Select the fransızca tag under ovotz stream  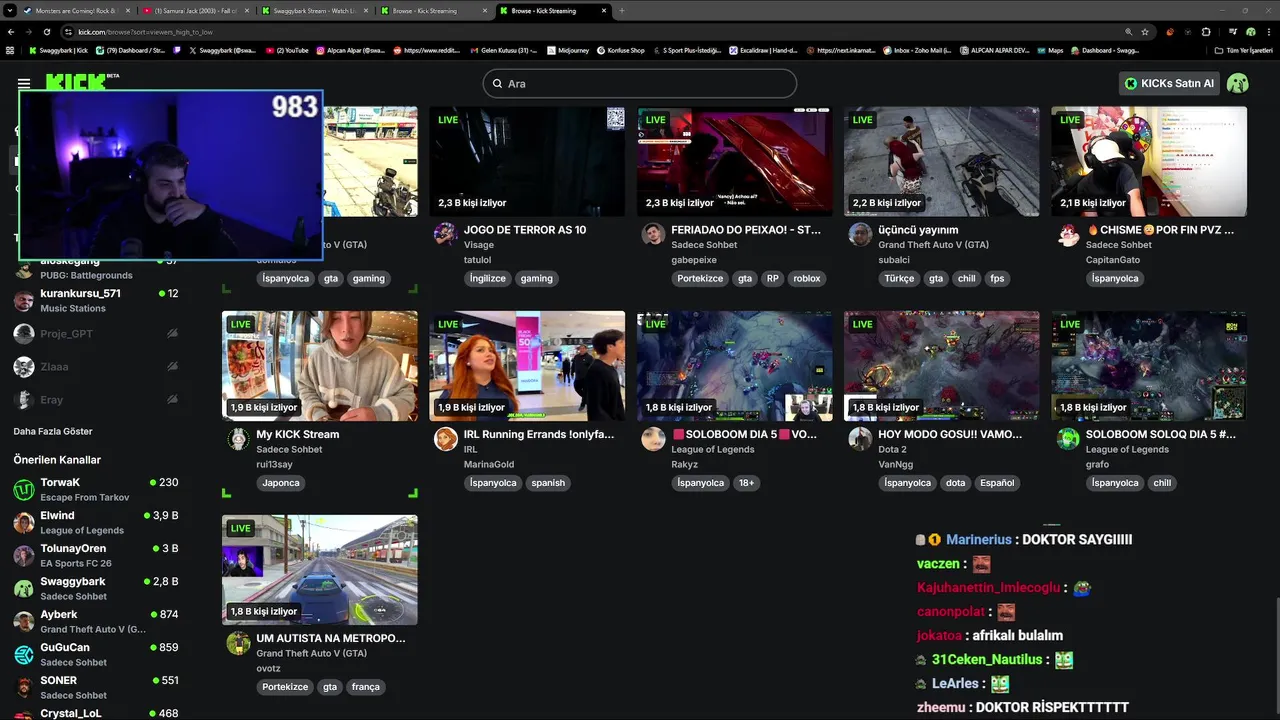365,687
